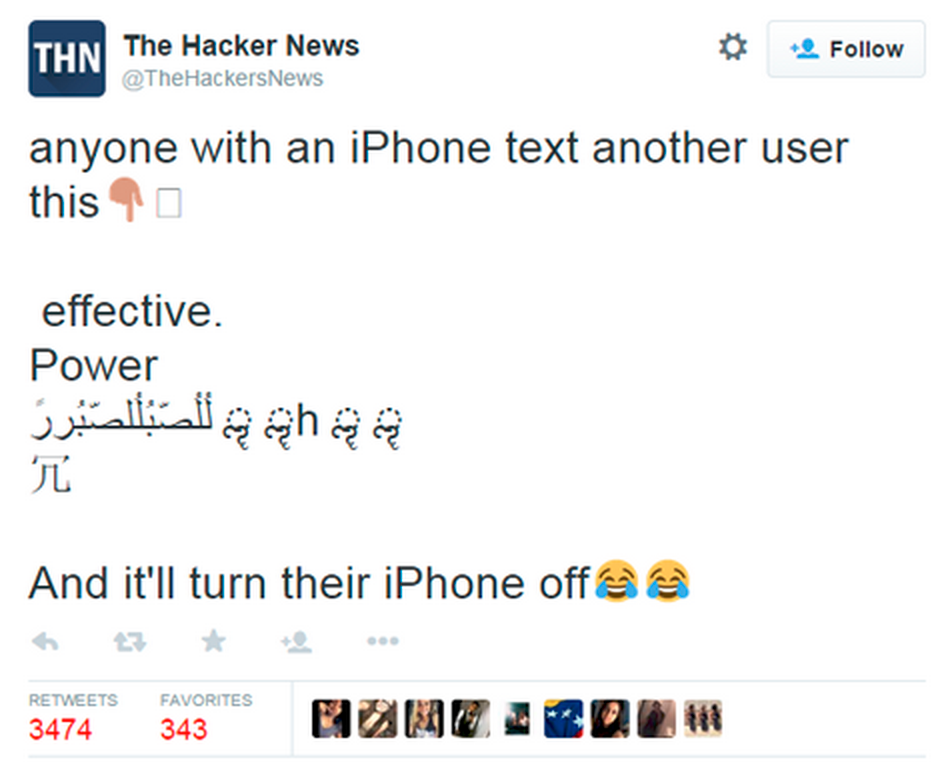Open the Venezuelan flag avatar thumbnail
The height and width of the screenshot is (762, 934).
[563, 719]
